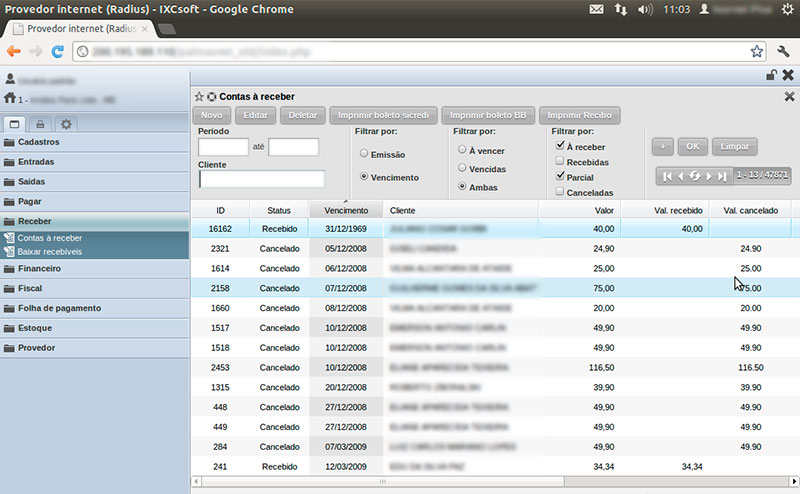
Task: Go to previous page of records
Action: click(680, 177)
